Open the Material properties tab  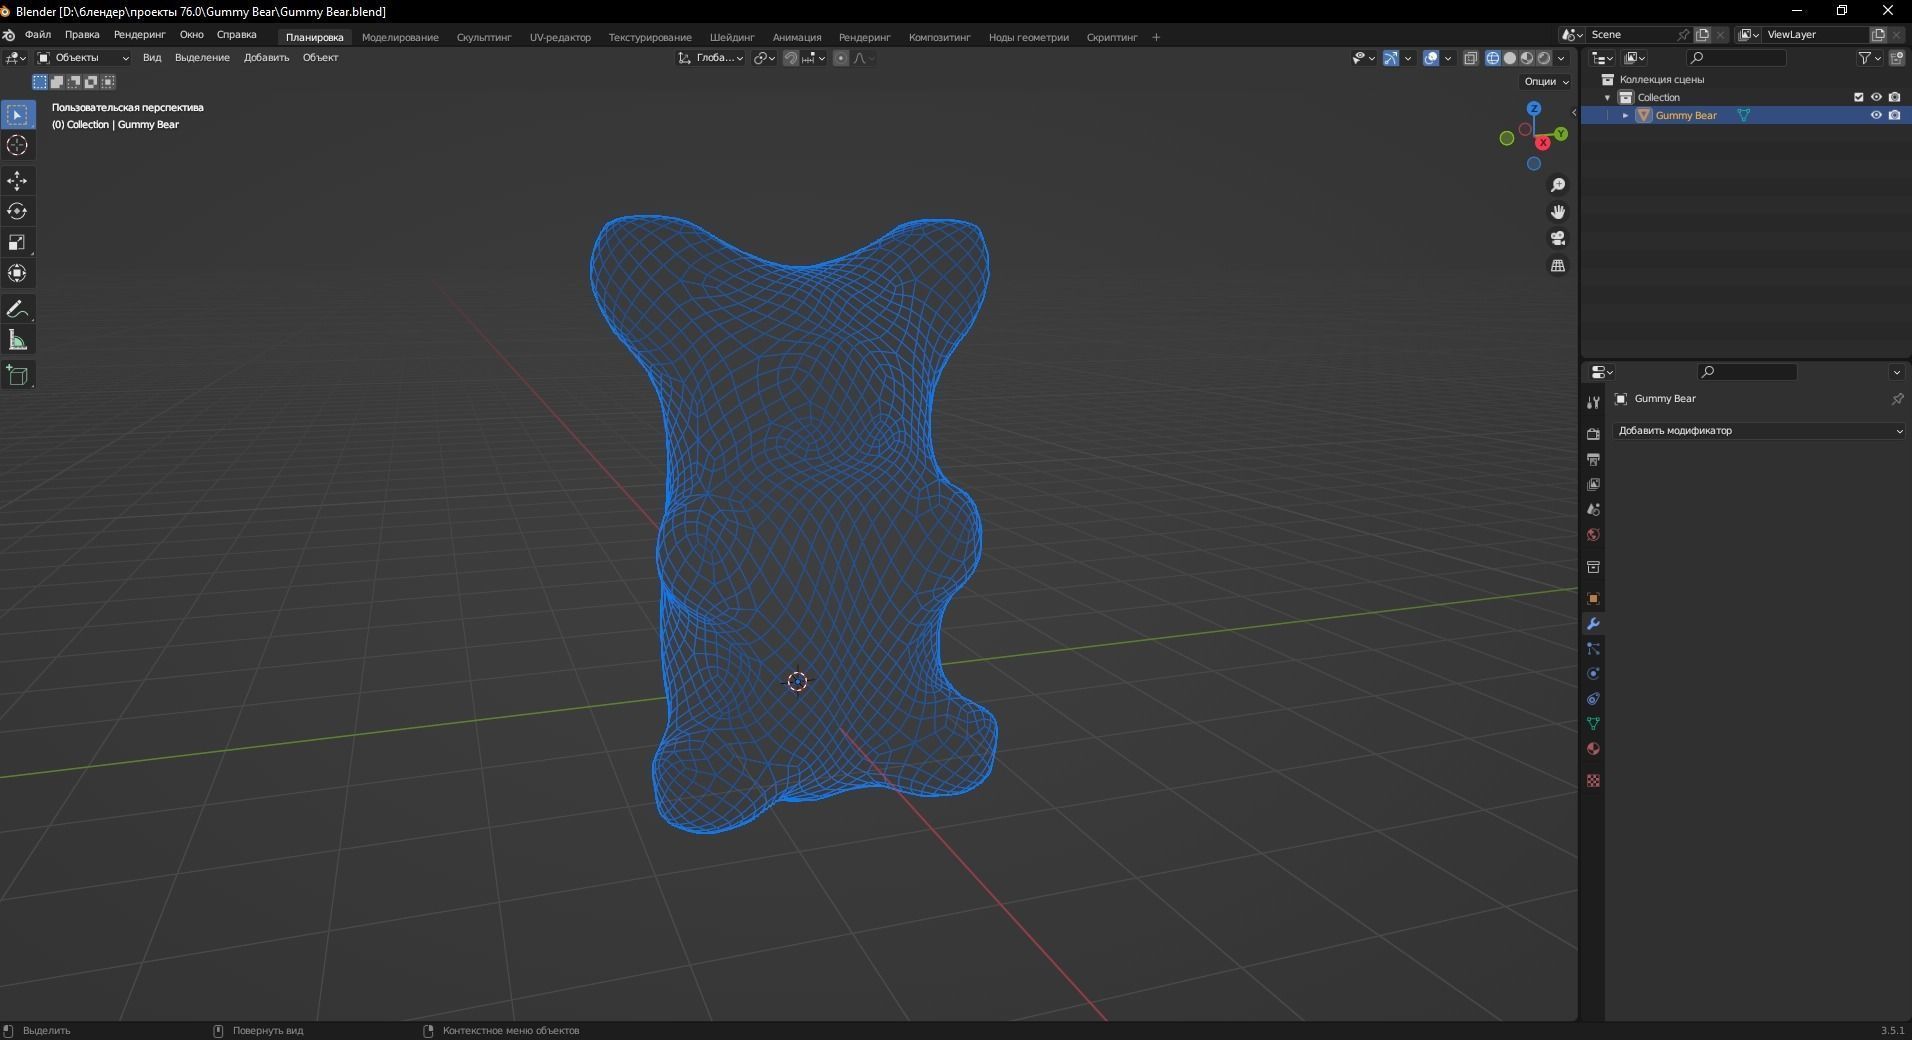[1593, 749]
